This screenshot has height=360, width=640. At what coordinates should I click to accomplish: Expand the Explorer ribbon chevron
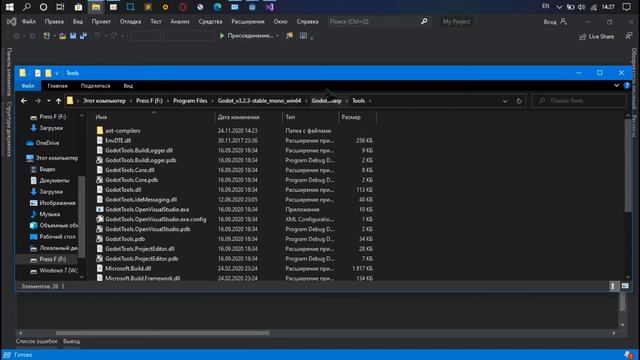point(616,85)
